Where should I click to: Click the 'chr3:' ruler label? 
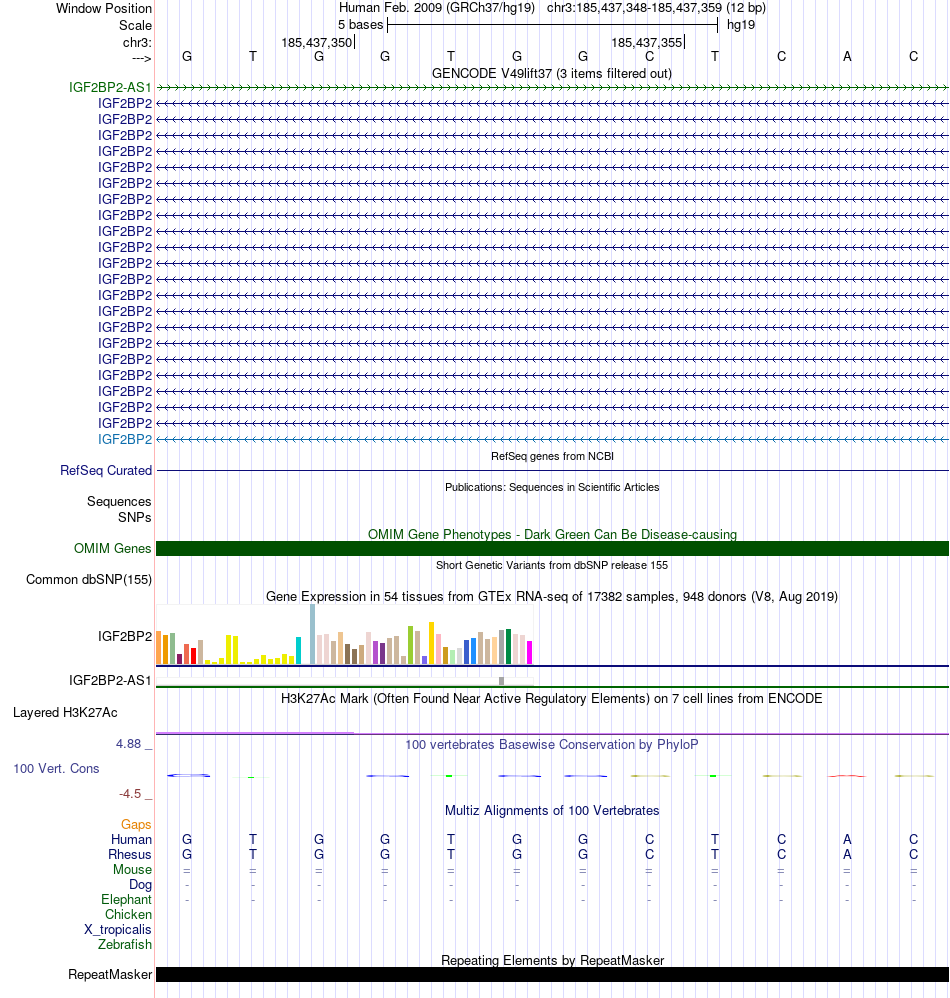click(x=137, y=43)
